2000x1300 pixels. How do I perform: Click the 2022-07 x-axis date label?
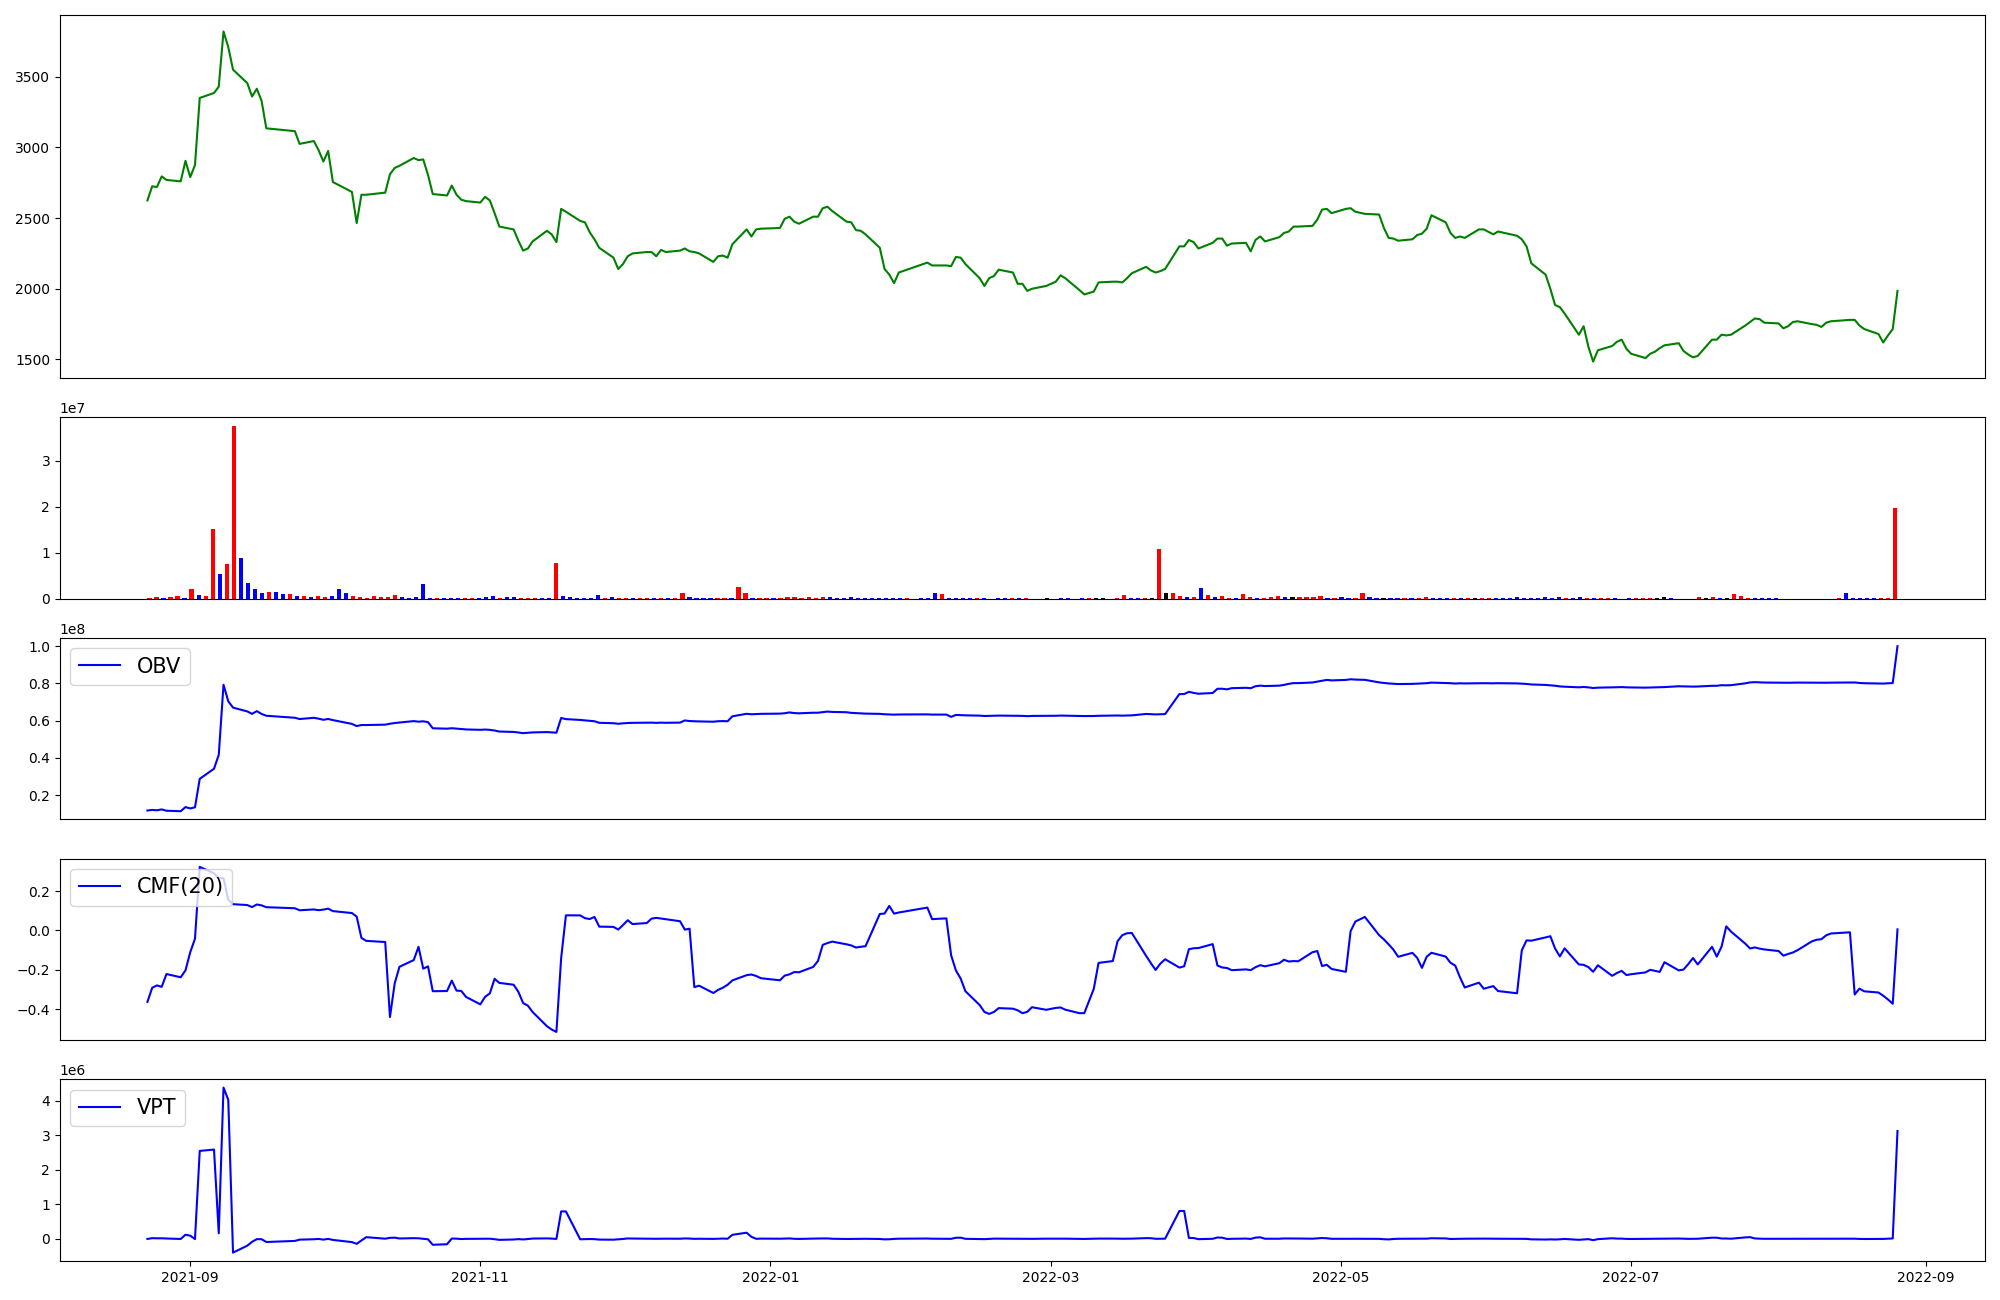1631,1277
